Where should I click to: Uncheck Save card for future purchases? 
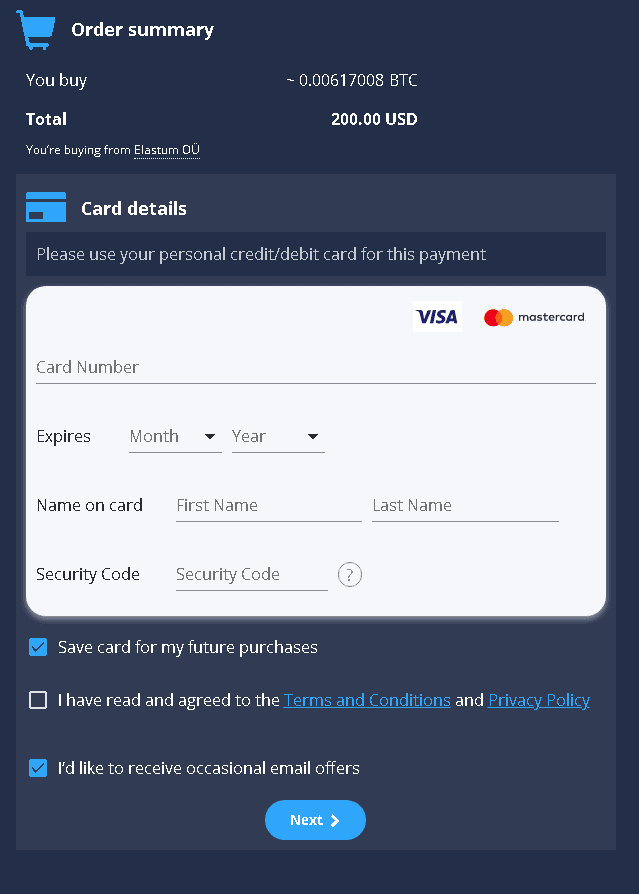(x=38, y=647)
